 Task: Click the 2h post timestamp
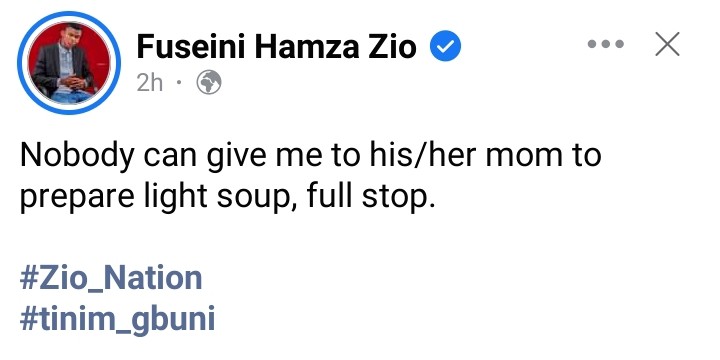(x=150, y=83)
